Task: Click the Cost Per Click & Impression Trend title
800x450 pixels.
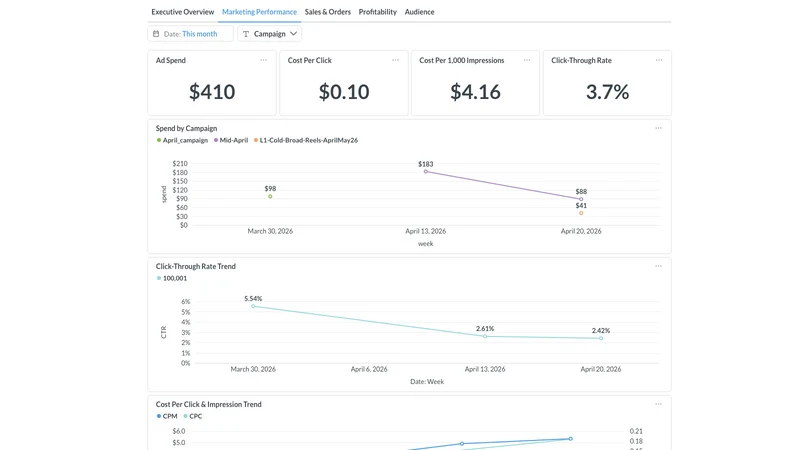Action: [208, 404]
